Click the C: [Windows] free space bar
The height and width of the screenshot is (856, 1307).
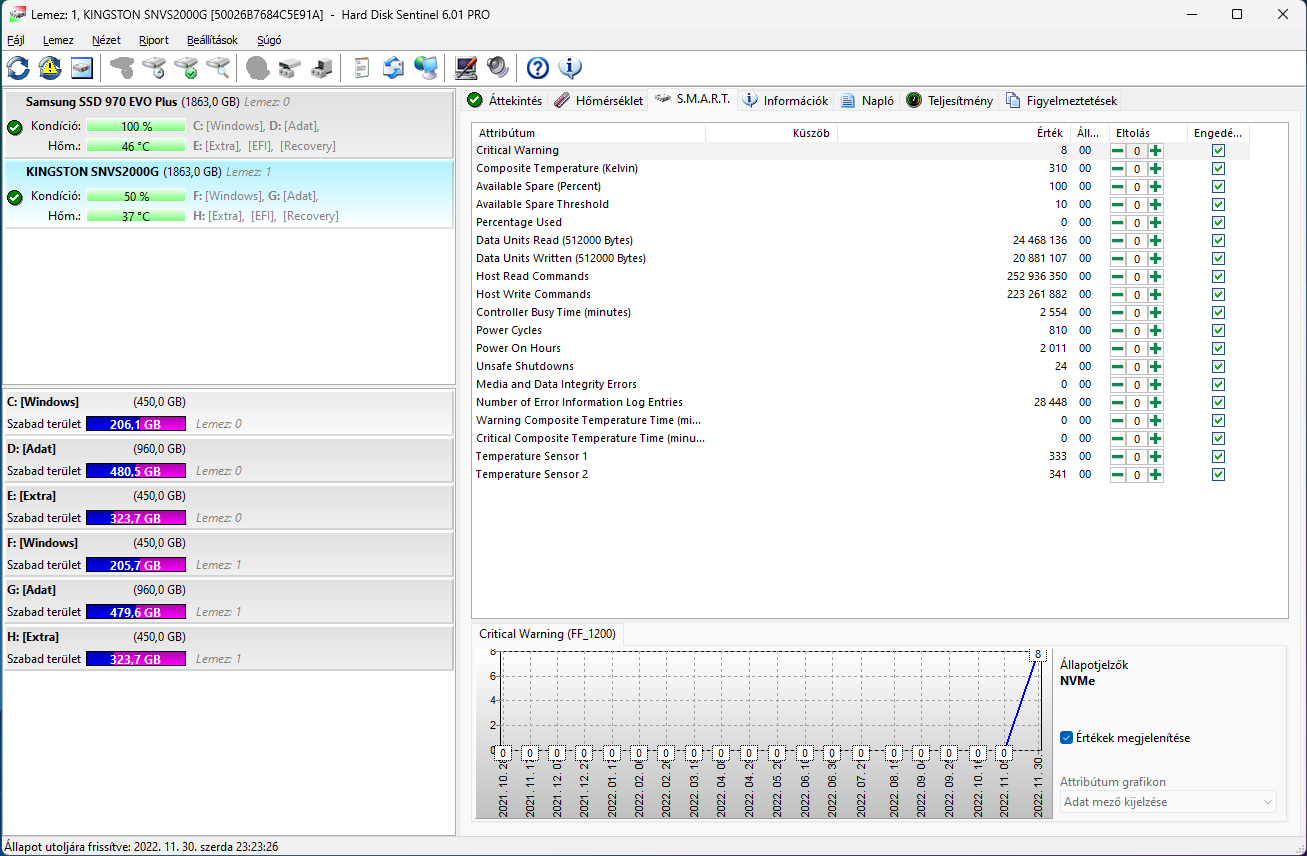coord(136,424)
